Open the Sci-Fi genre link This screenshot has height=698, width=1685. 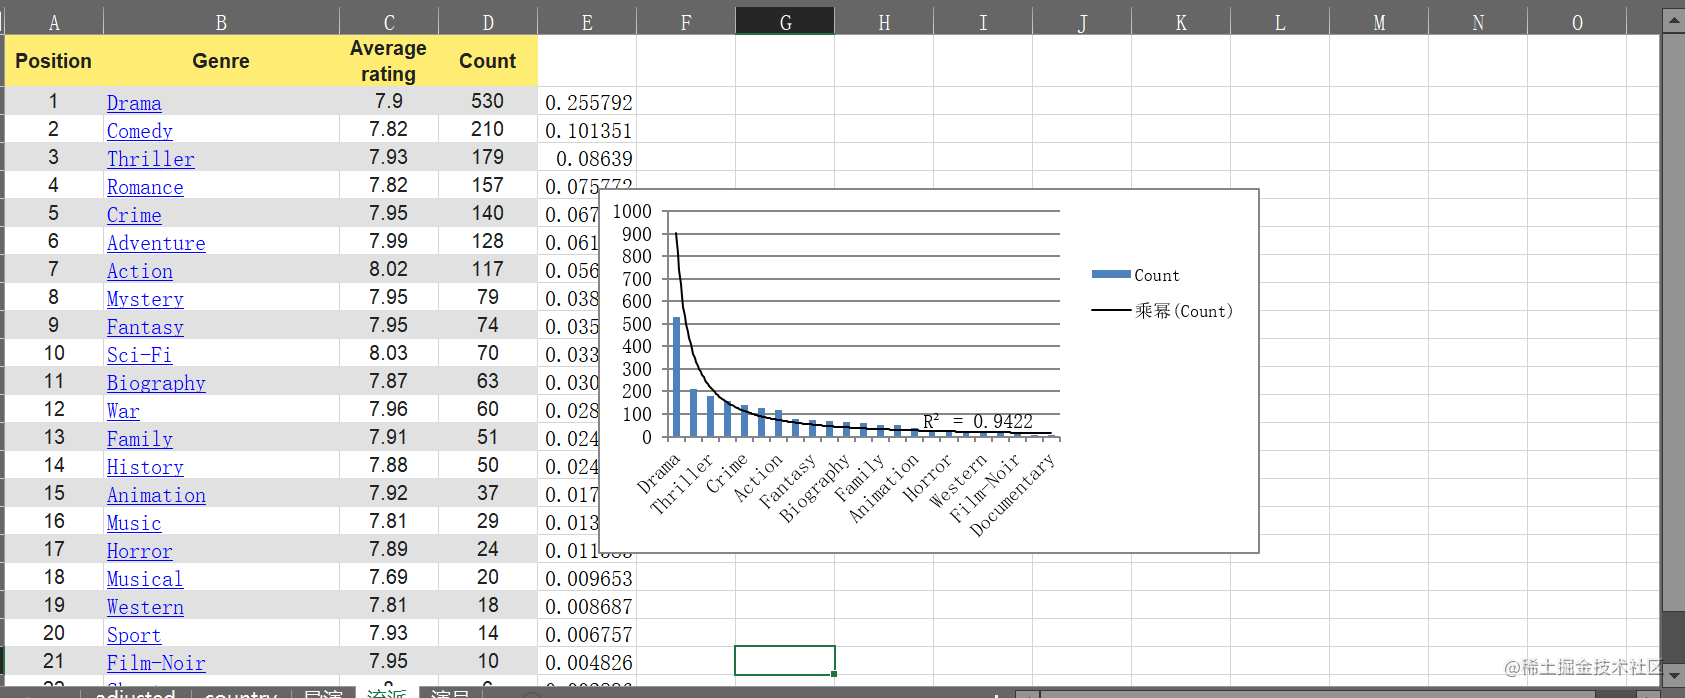(x=139, y=355)
